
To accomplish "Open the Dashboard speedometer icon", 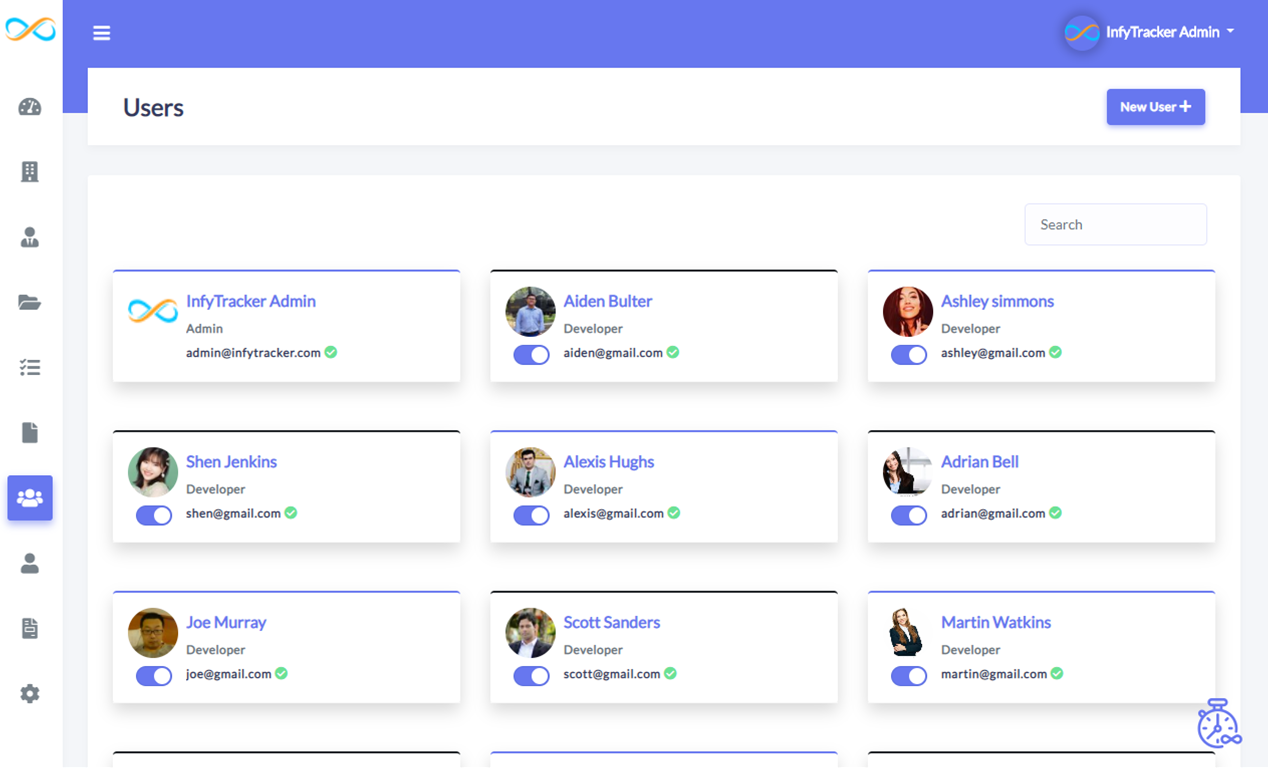I will pos(30,107).
